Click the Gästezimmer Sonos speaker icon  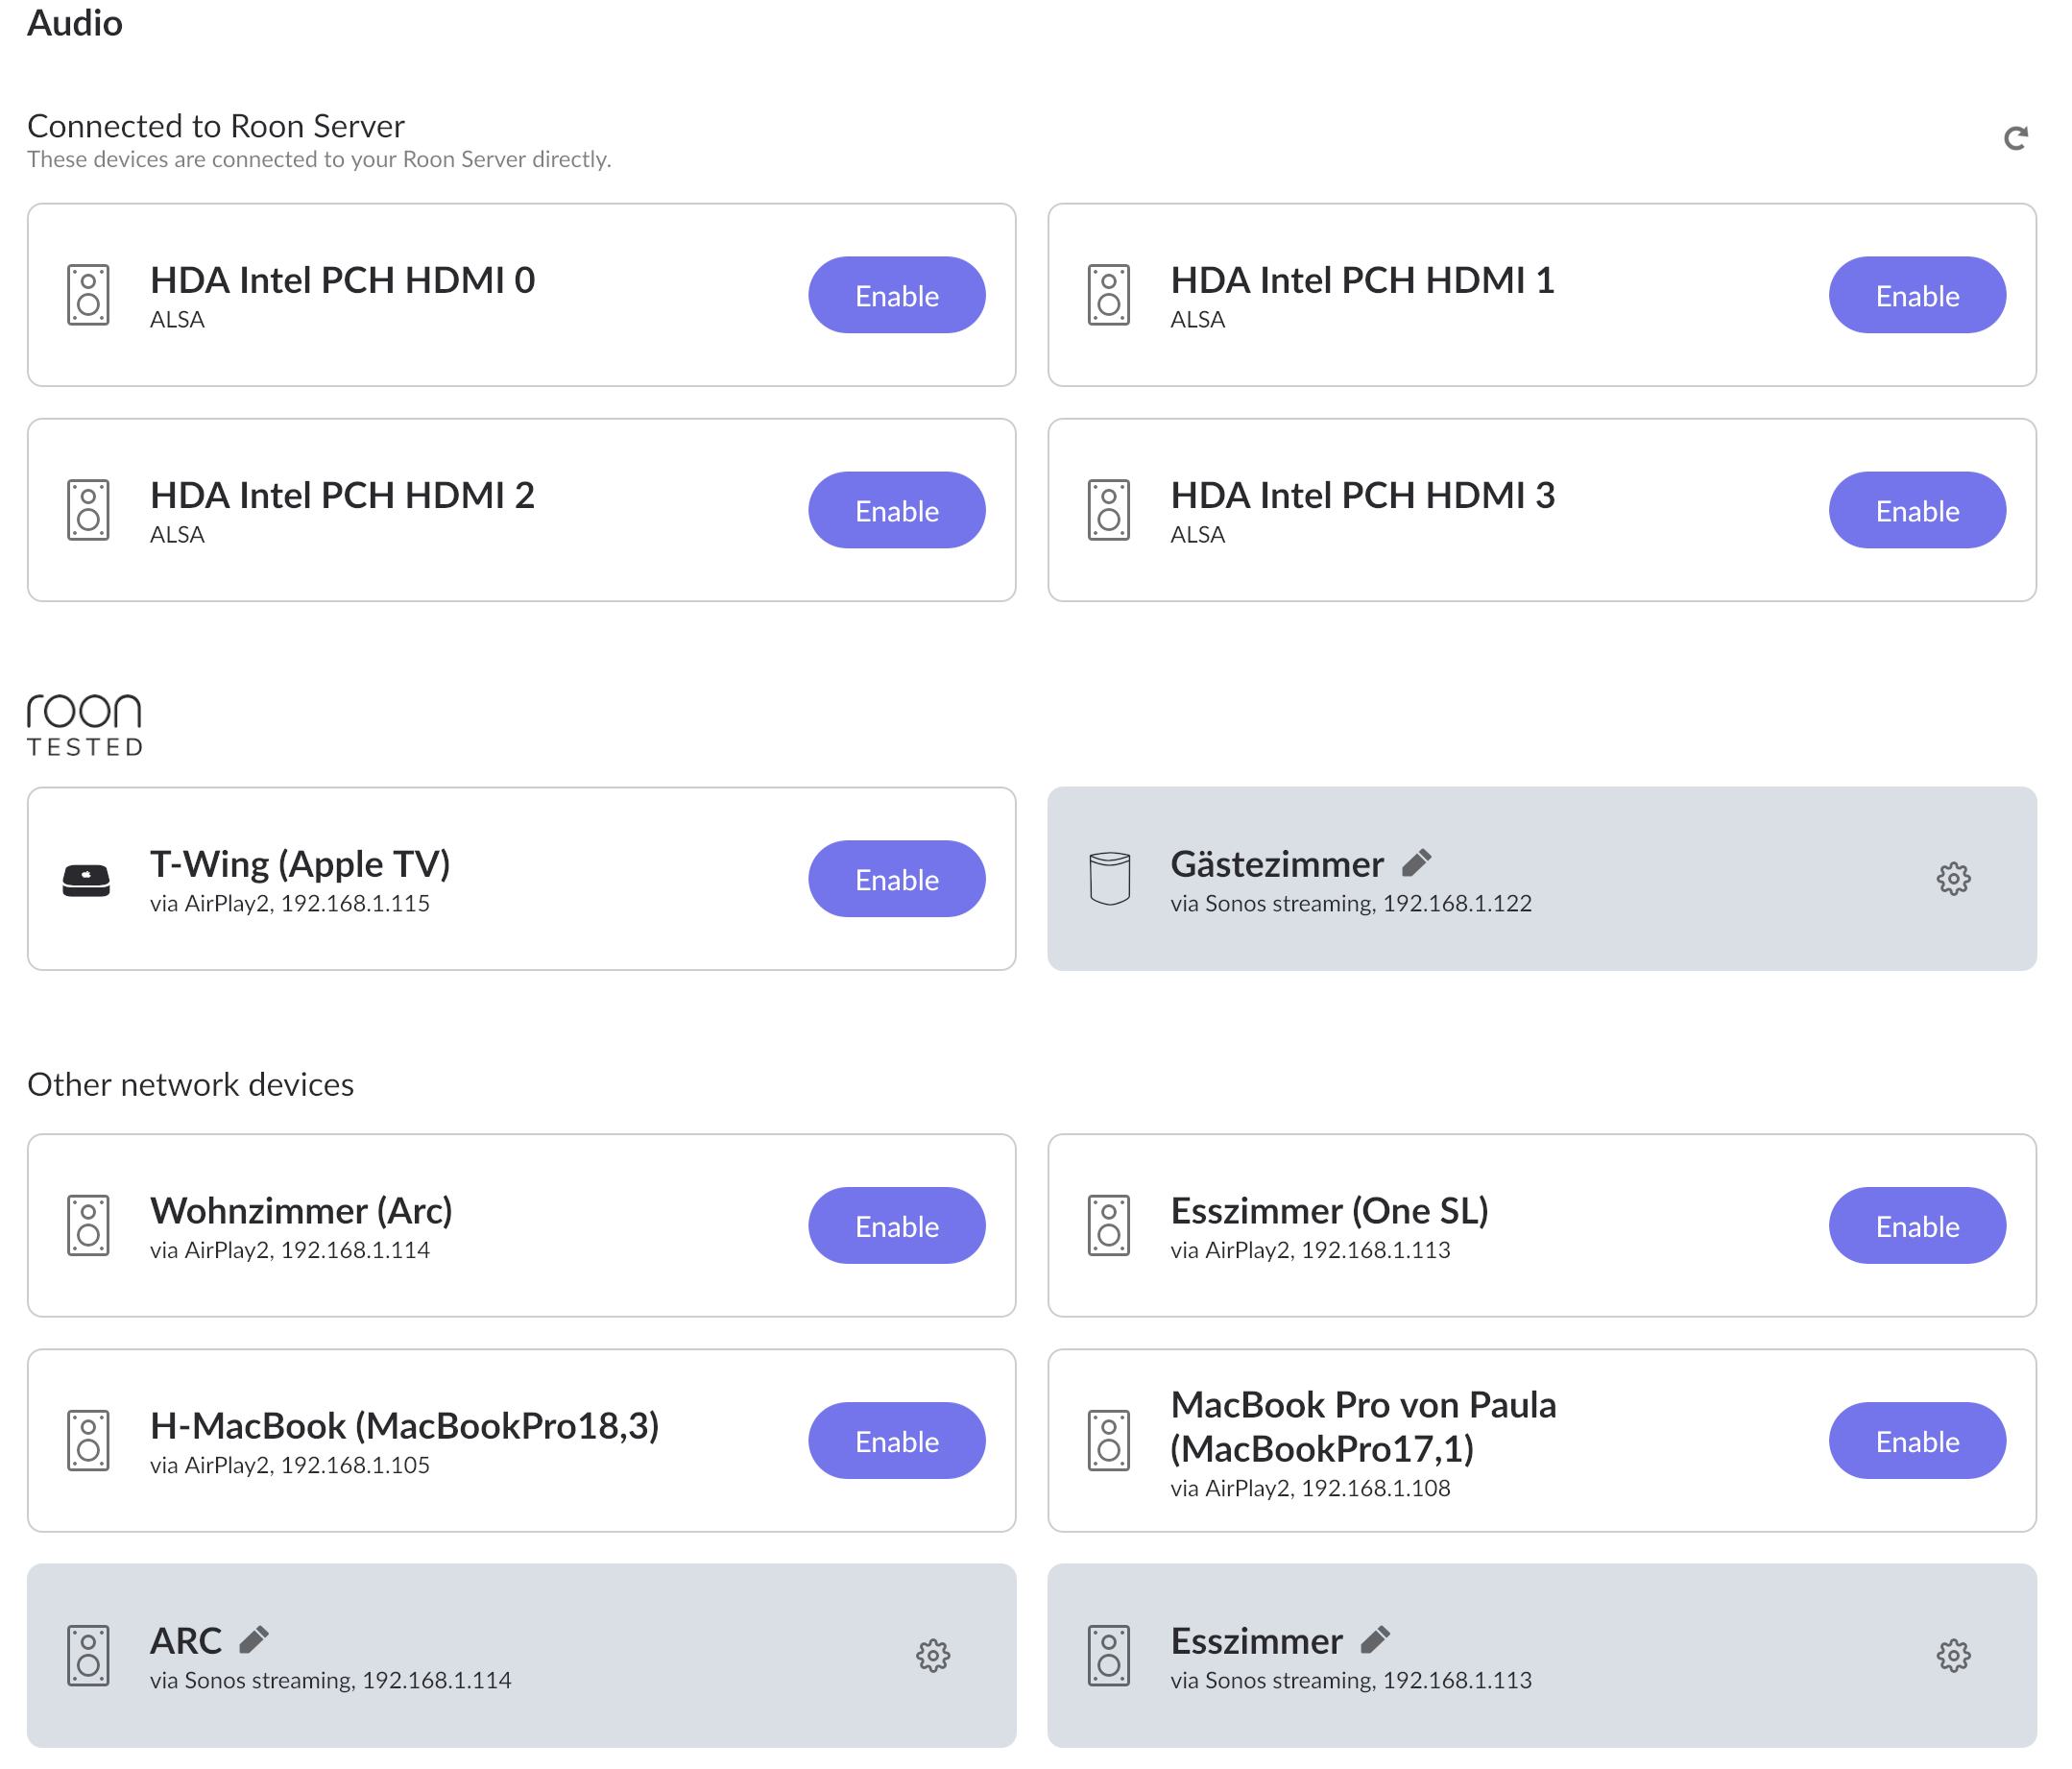(1109, 879)
